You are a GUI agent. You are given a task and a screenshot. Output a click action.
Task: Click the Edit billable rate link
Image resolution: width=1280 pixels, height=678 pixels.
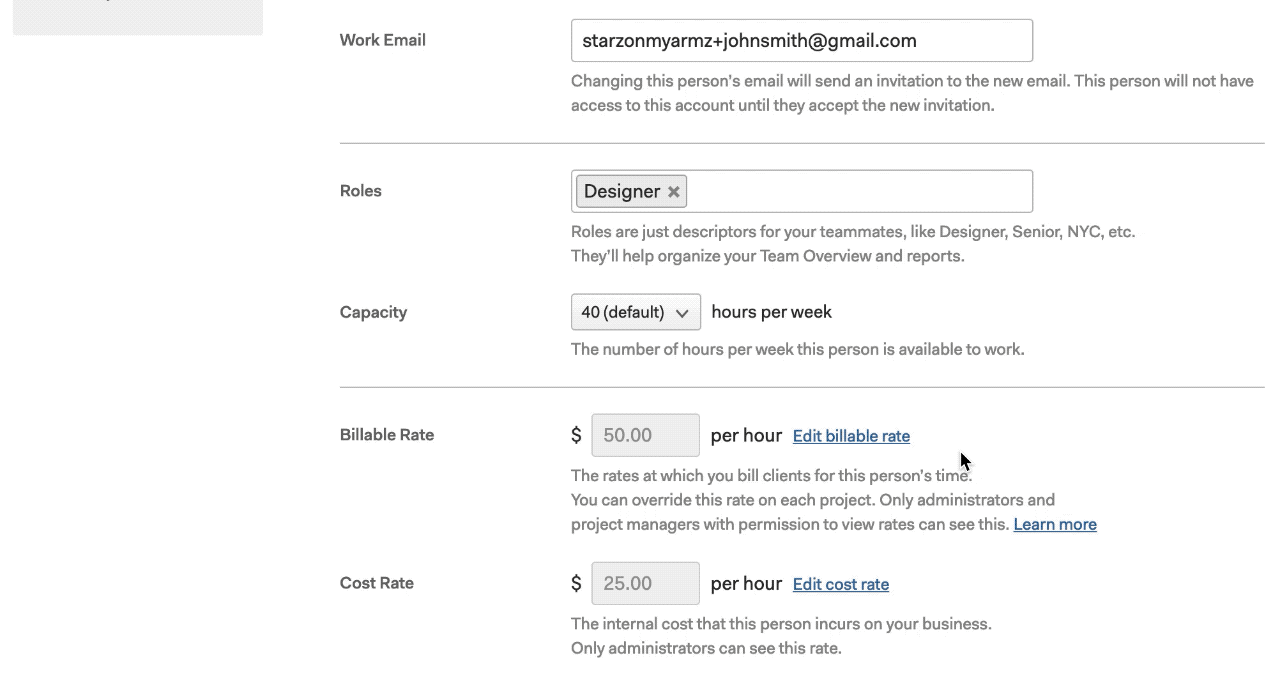pyautogui.click(x=851, y=436)
